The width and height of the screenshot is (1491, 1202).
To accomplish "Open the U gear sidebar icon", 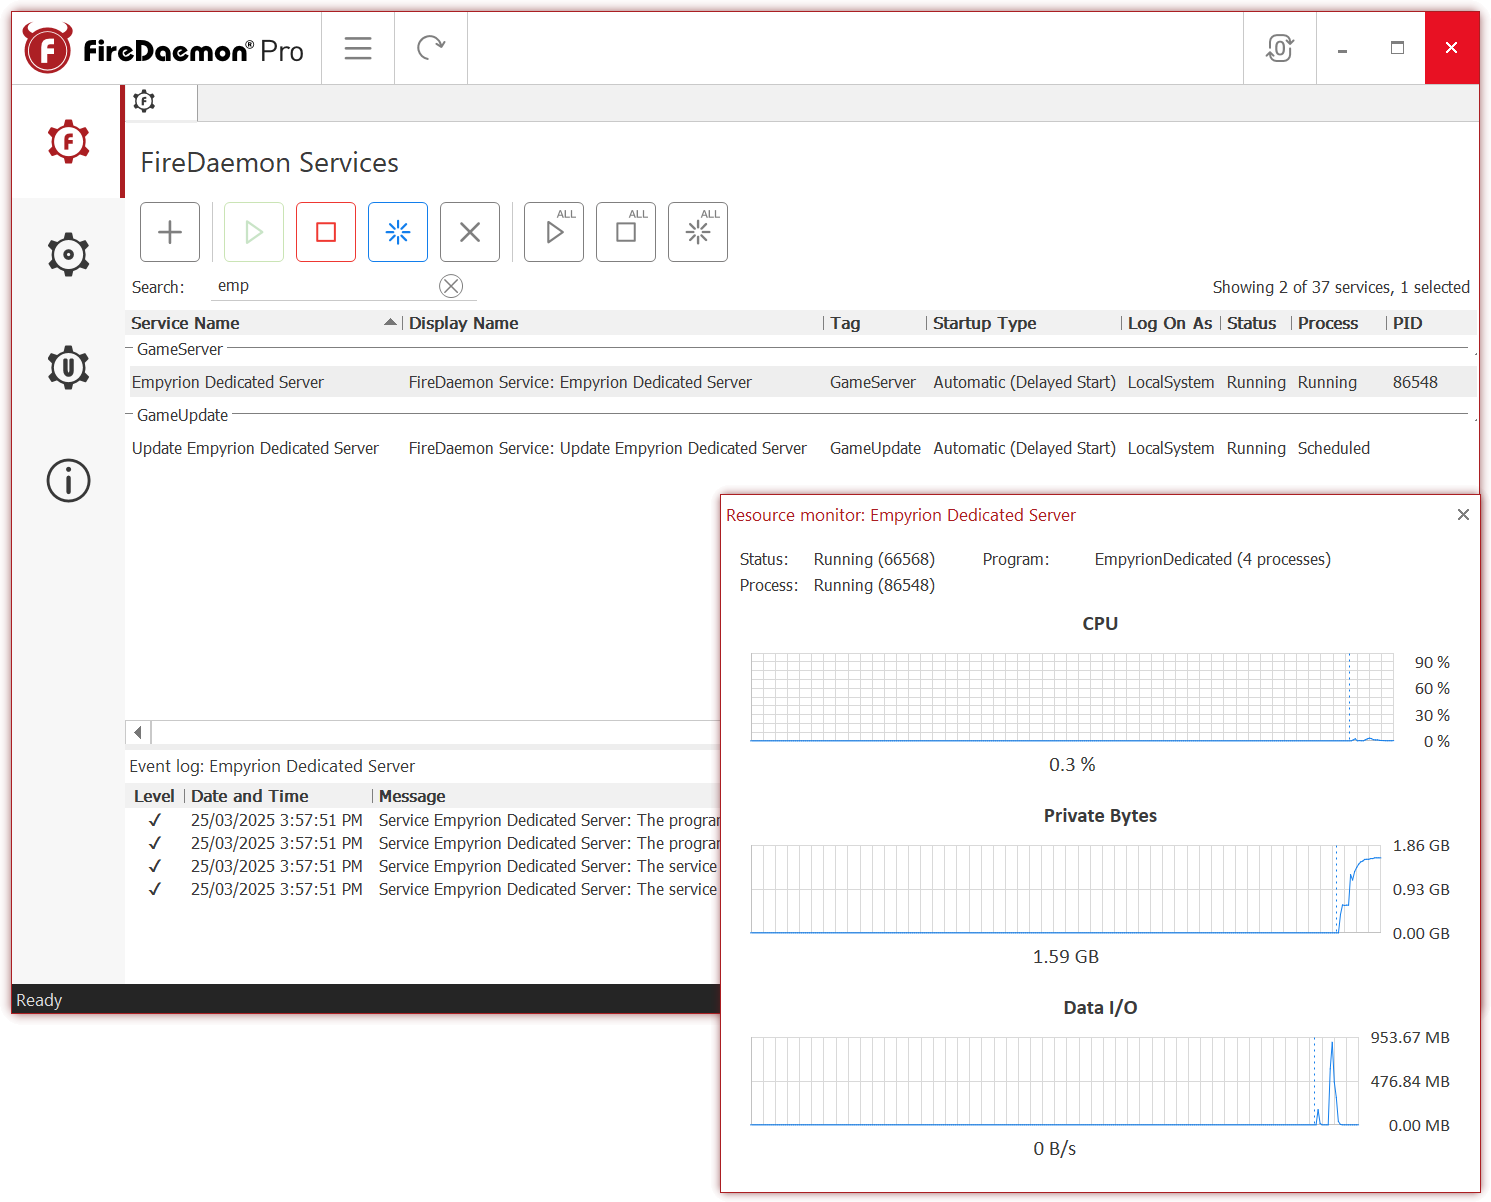I will click(68, 368).
